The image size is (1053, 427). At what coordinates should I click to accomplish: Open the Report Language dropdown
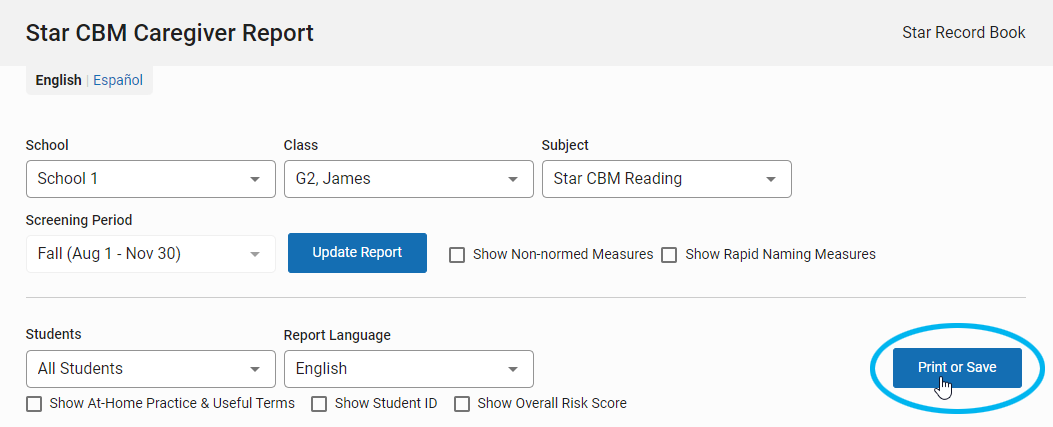click(409, 369)
